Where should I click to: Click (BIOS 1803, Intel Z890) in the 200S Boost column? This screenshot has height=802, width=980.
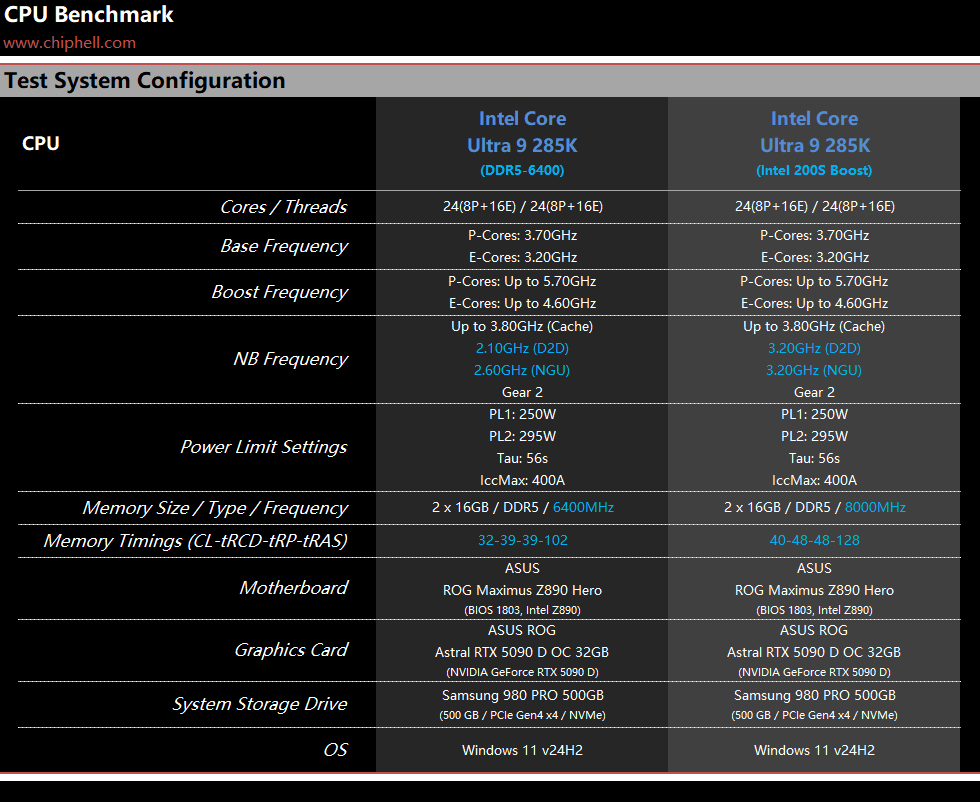tap(814, 610)
